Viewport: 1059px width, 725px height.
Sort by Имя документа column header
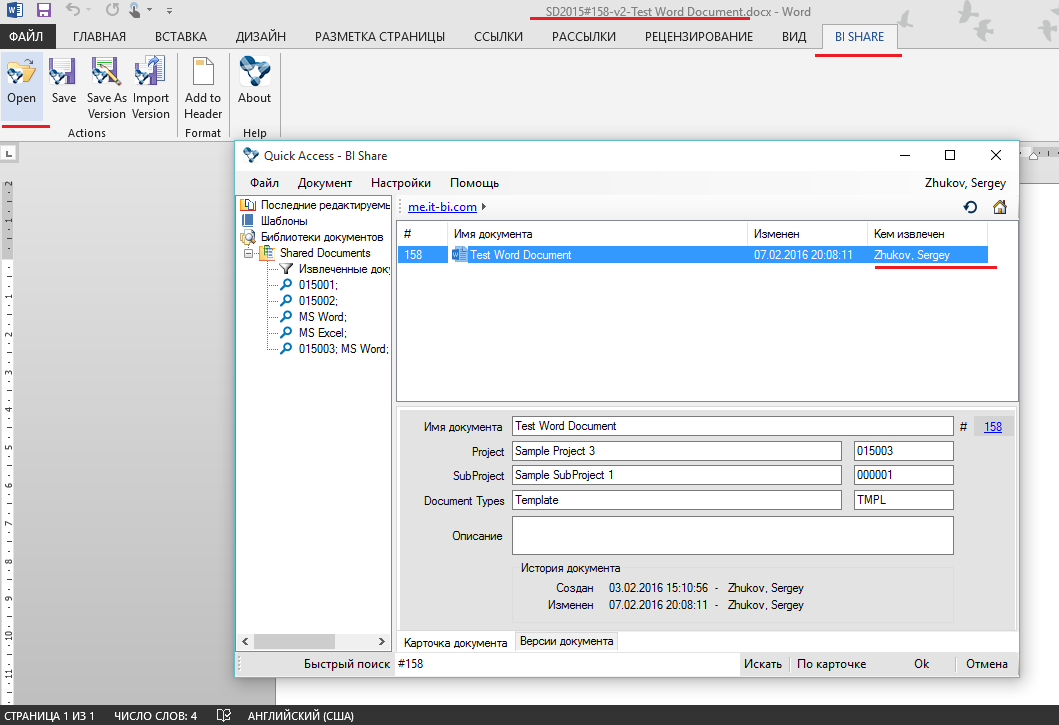(x=597, y=234)
